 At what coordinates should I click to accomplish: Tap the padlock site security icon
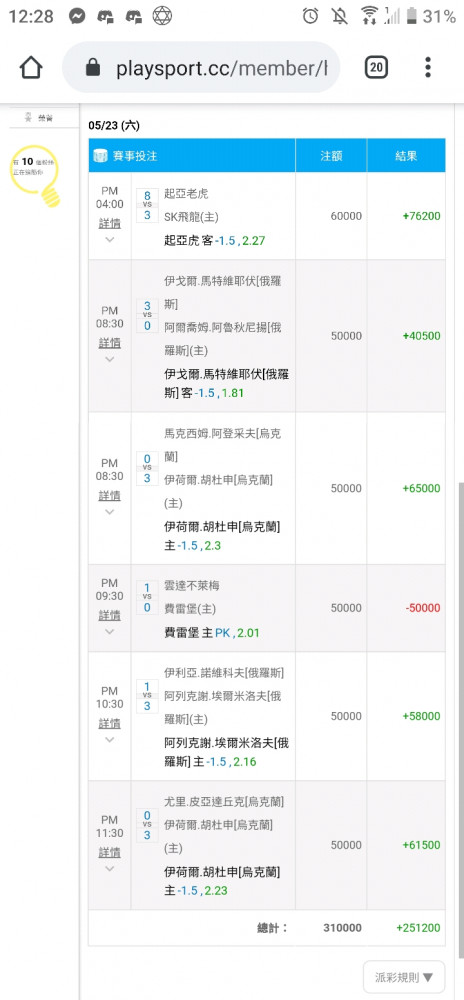[93, 68]
